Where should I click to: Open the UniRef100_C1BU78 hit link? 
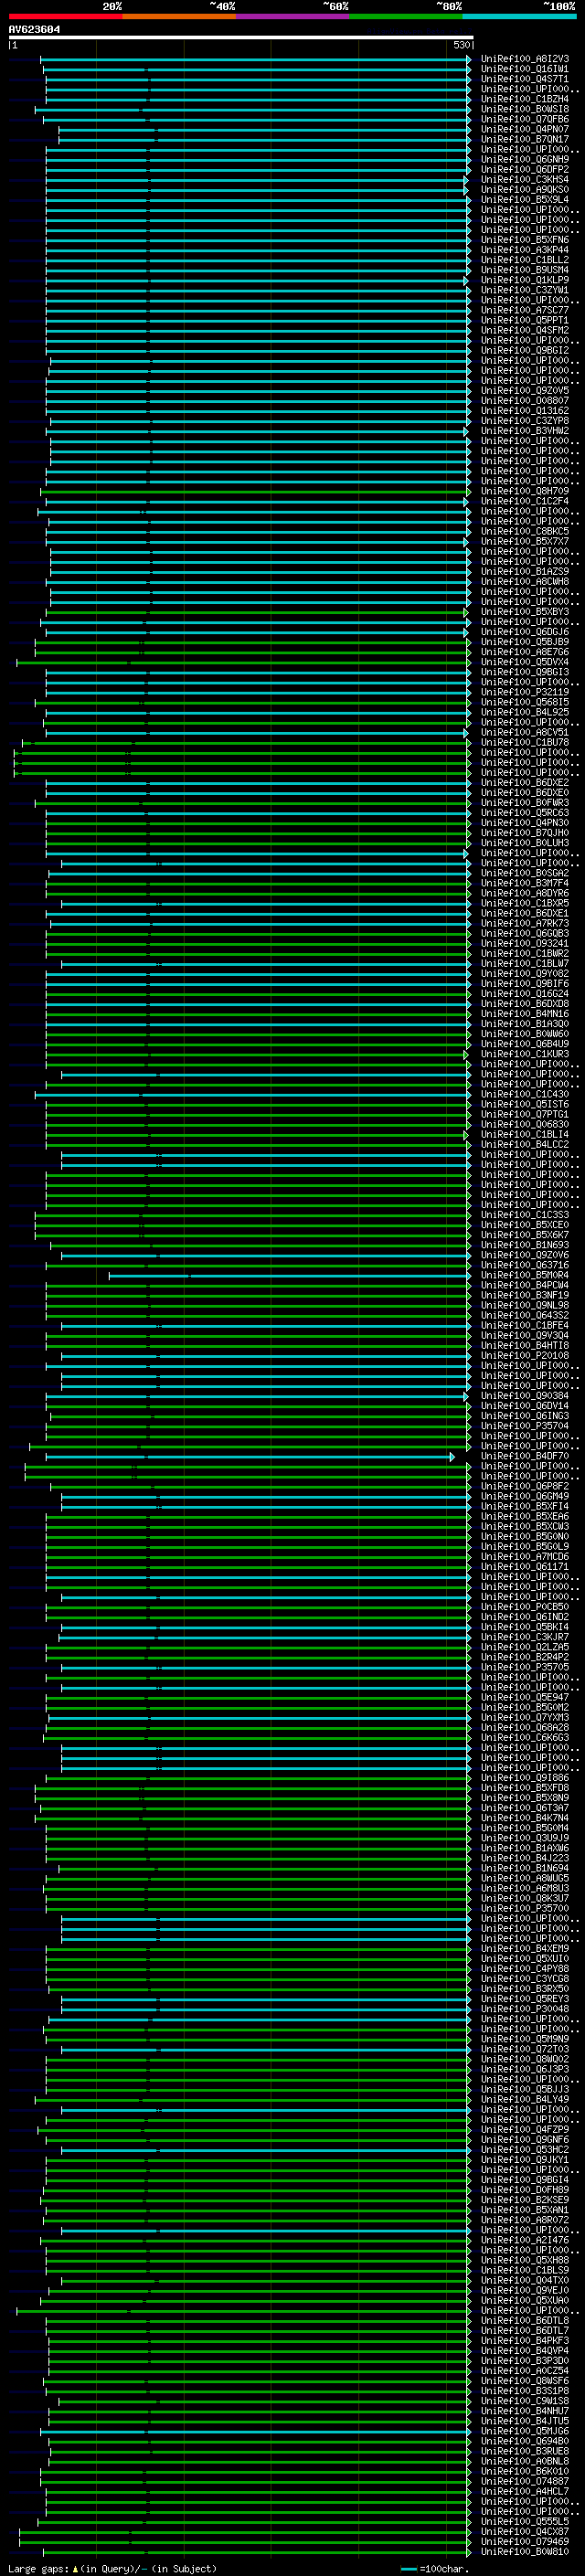tap(525, 742)
